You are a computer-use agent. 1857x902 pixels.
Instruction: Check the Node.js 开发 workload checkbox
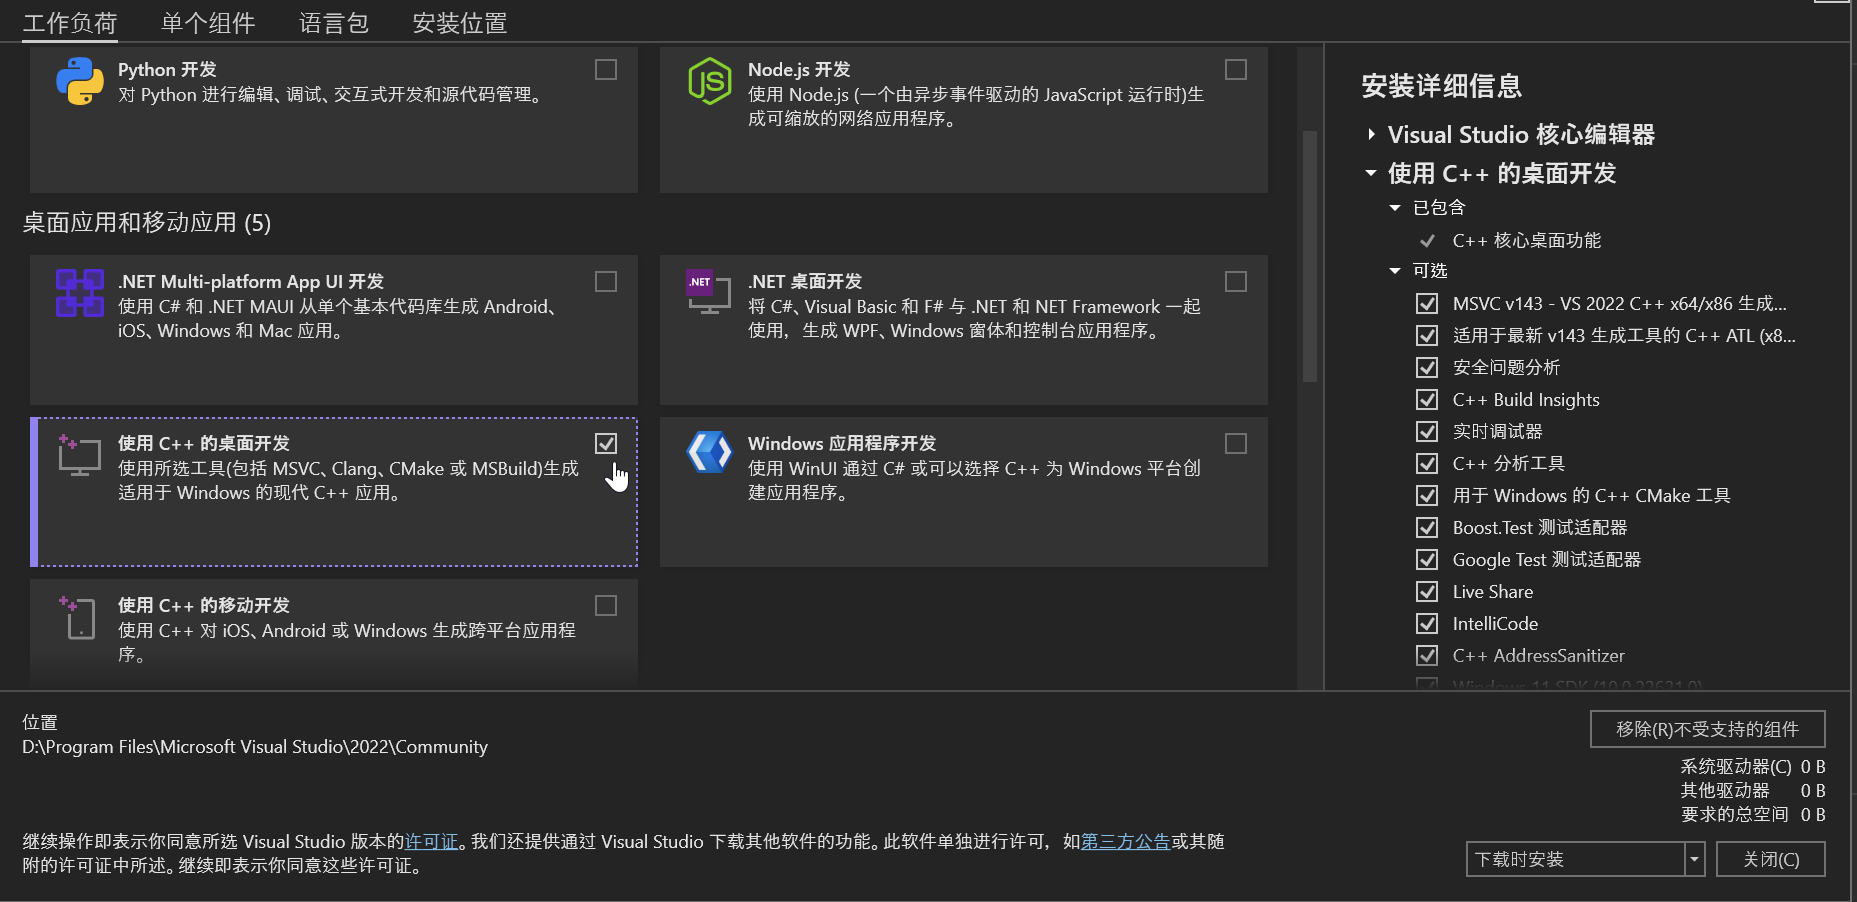(1236, 69)
